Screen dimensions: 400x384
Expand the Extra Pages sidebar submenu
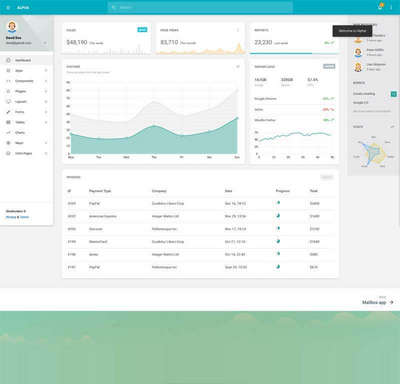(x=46, y=153)
